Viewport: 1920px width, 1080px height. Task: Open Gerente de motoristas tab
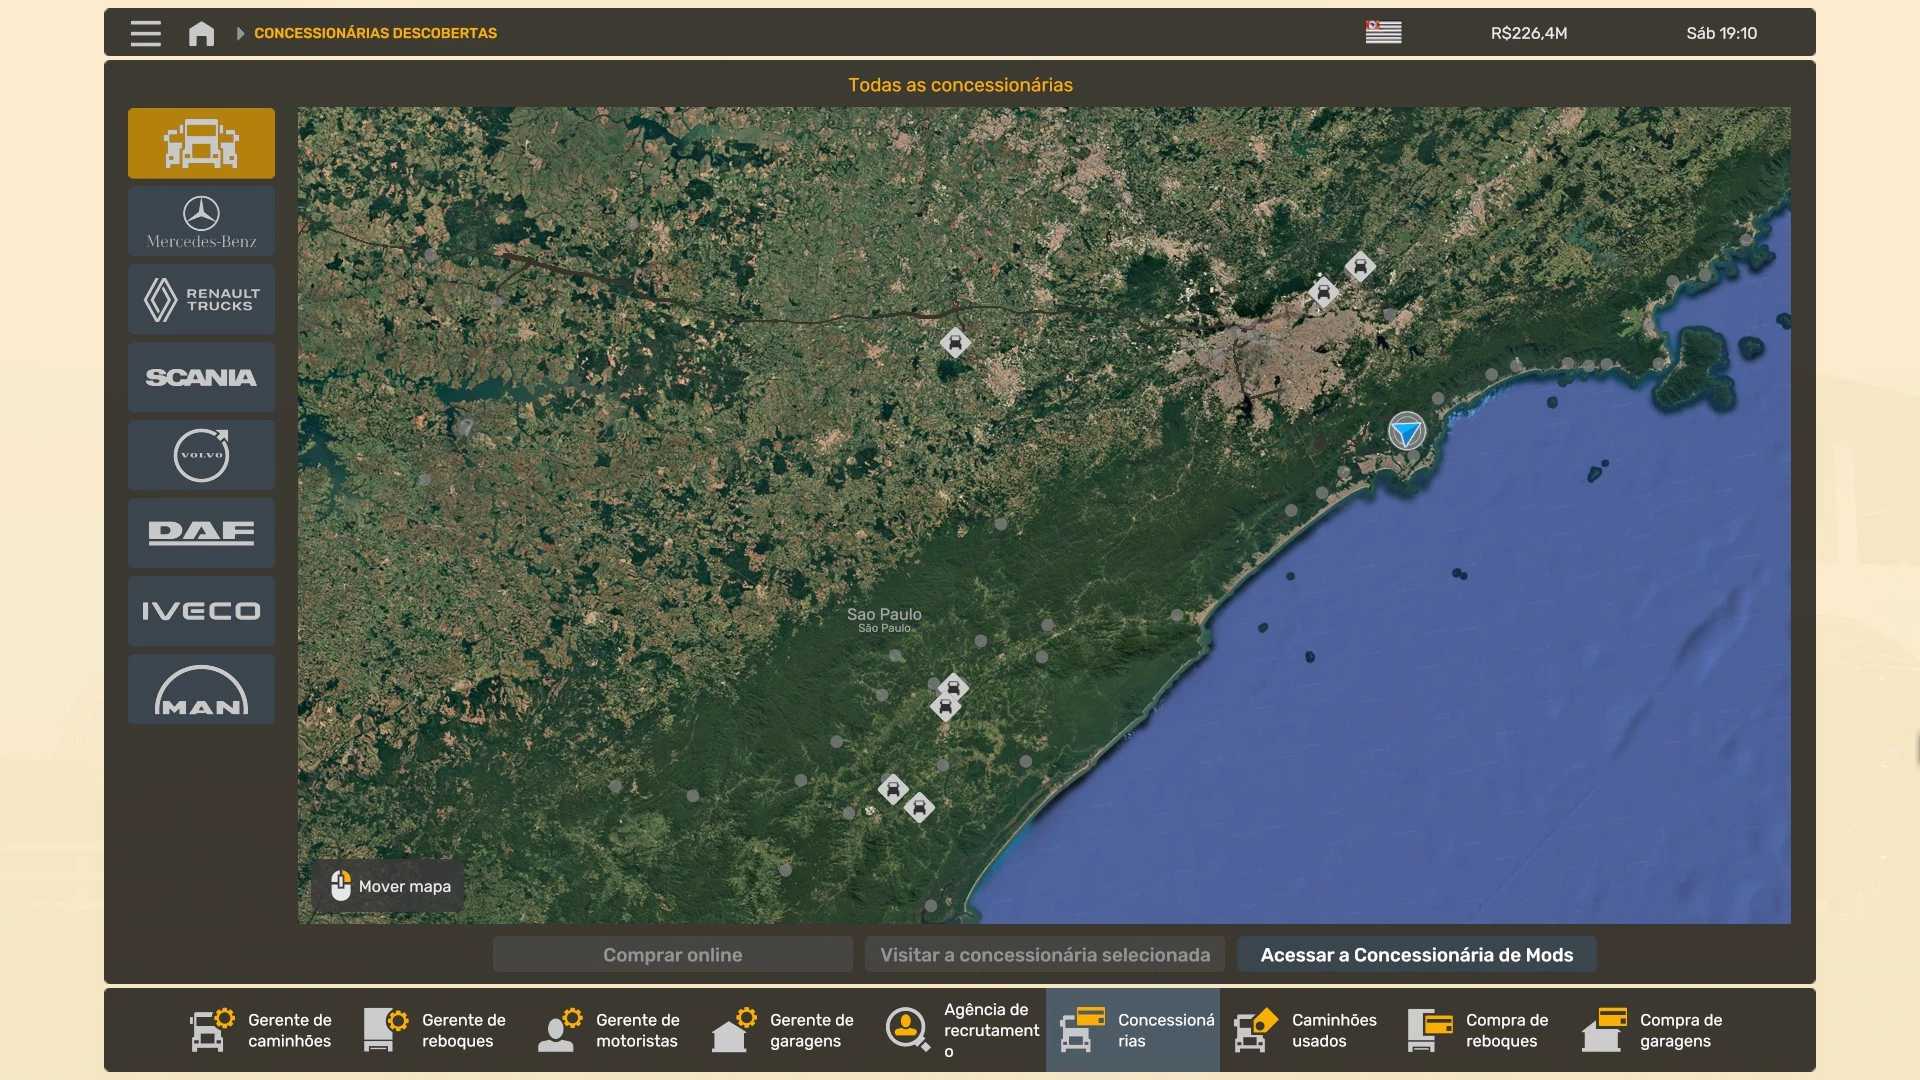611,1030
